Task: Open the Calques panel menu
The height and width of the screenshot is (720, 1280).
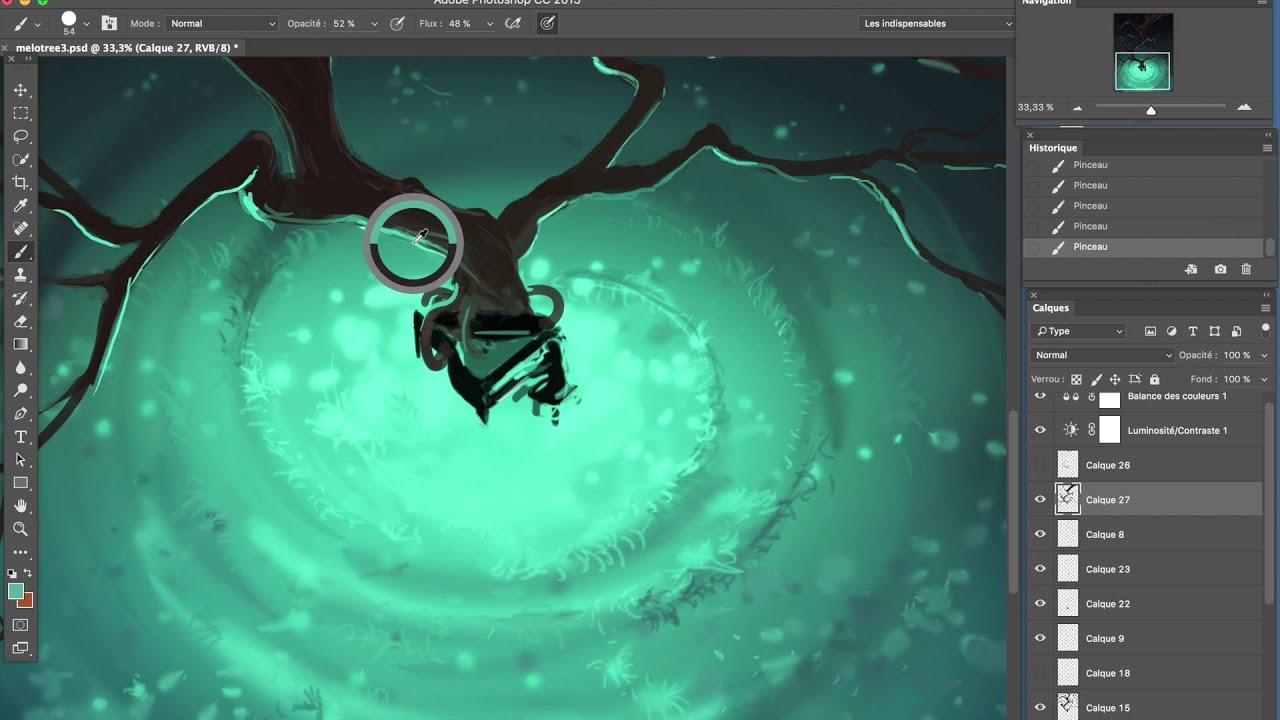Action: point(1266,308)
